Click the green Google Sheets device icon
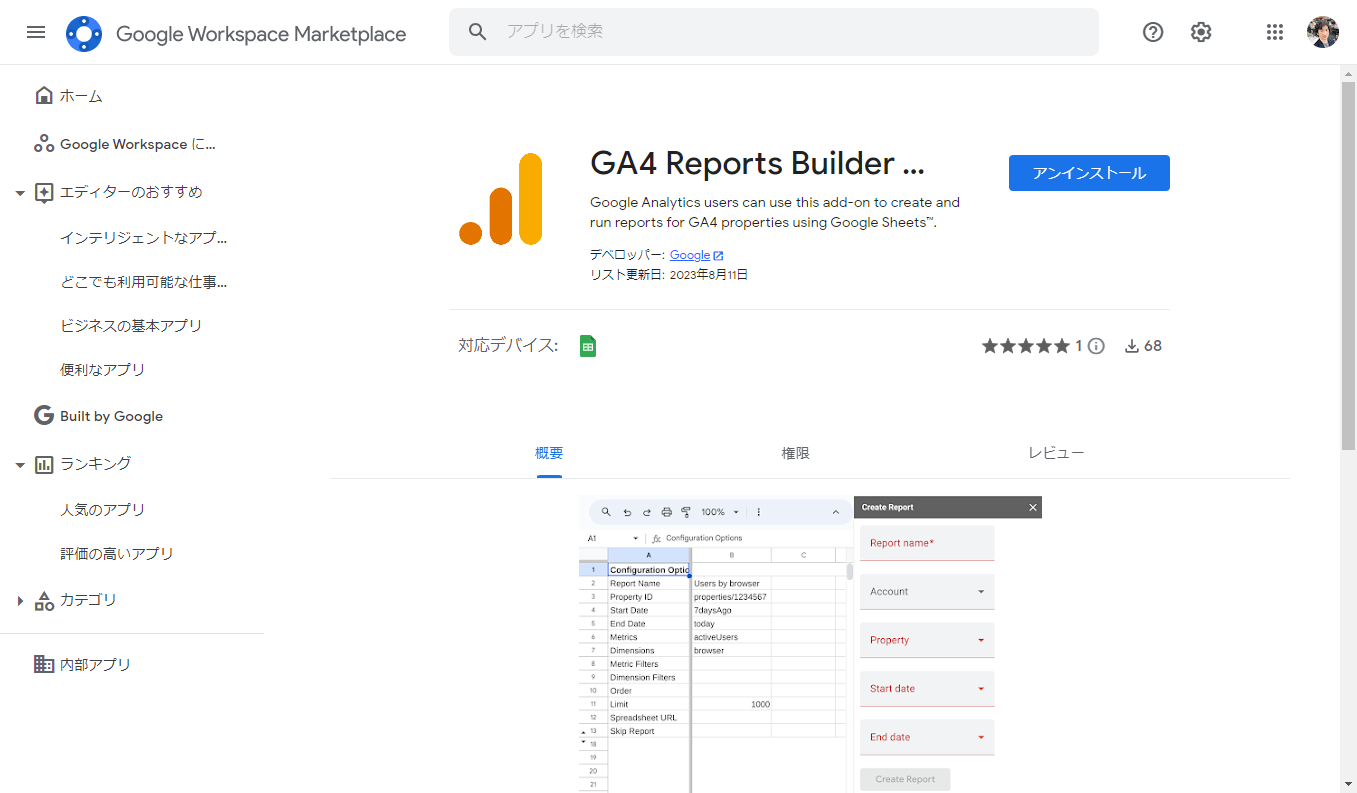The image size is (1357, 793). pyautogui.click(x=588, y=346)
